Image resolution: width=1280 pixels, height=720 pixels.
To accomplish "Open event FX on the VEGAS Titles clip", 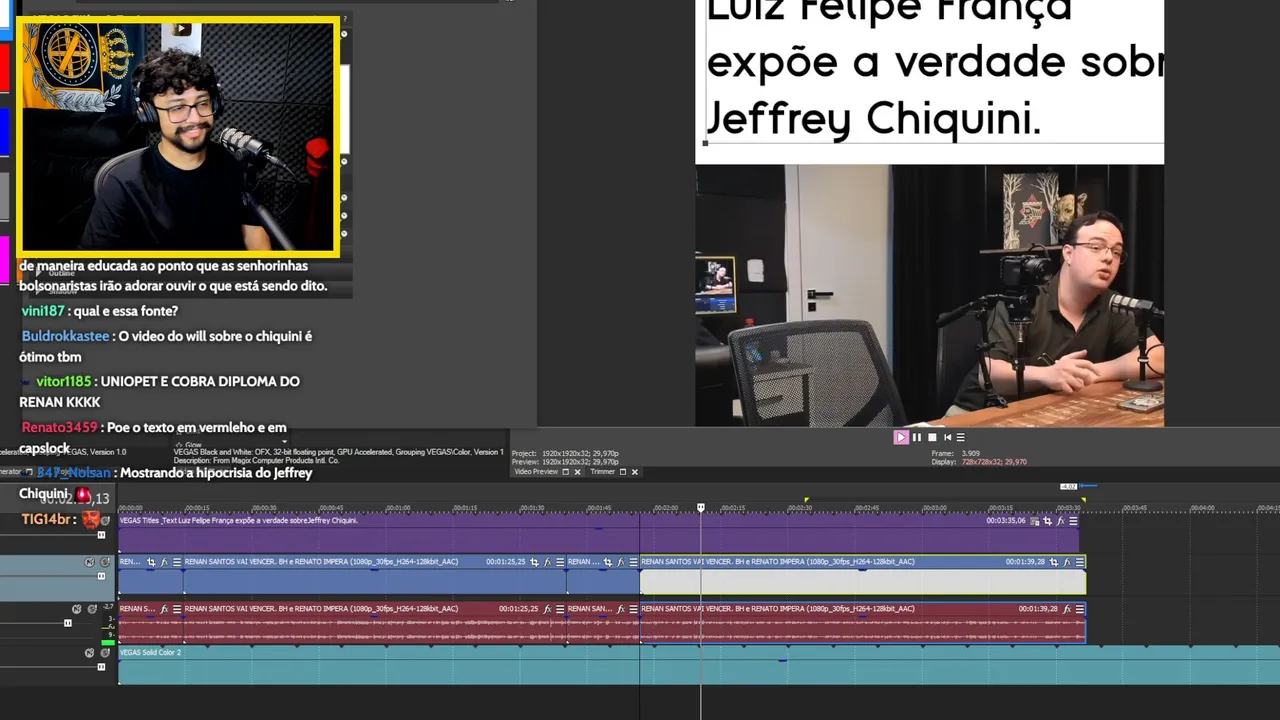I will (1061, 521).
